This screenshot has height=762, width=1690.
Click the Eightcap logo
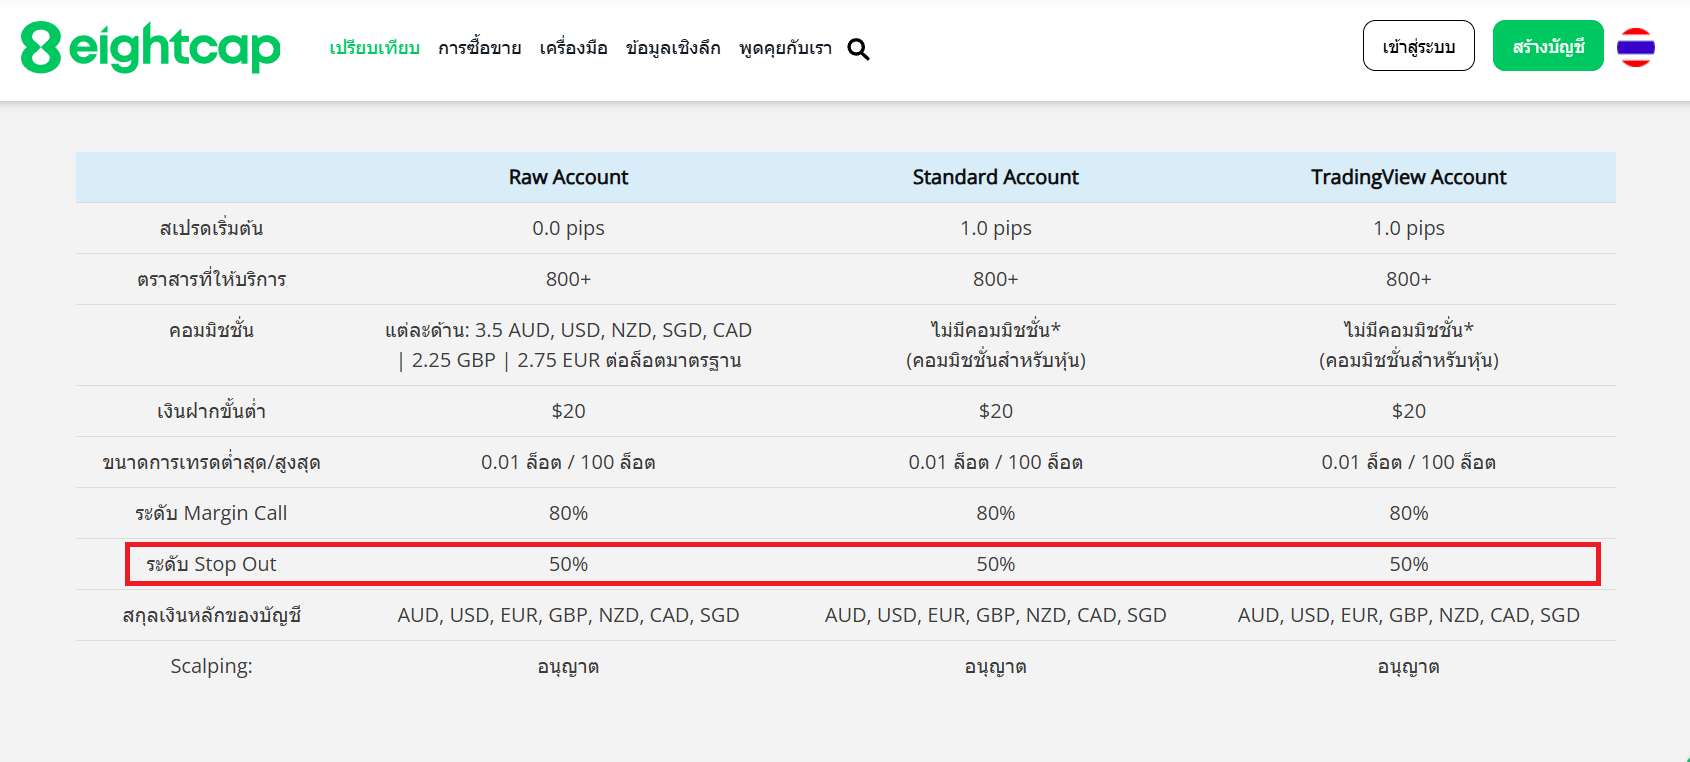(150, 47)
